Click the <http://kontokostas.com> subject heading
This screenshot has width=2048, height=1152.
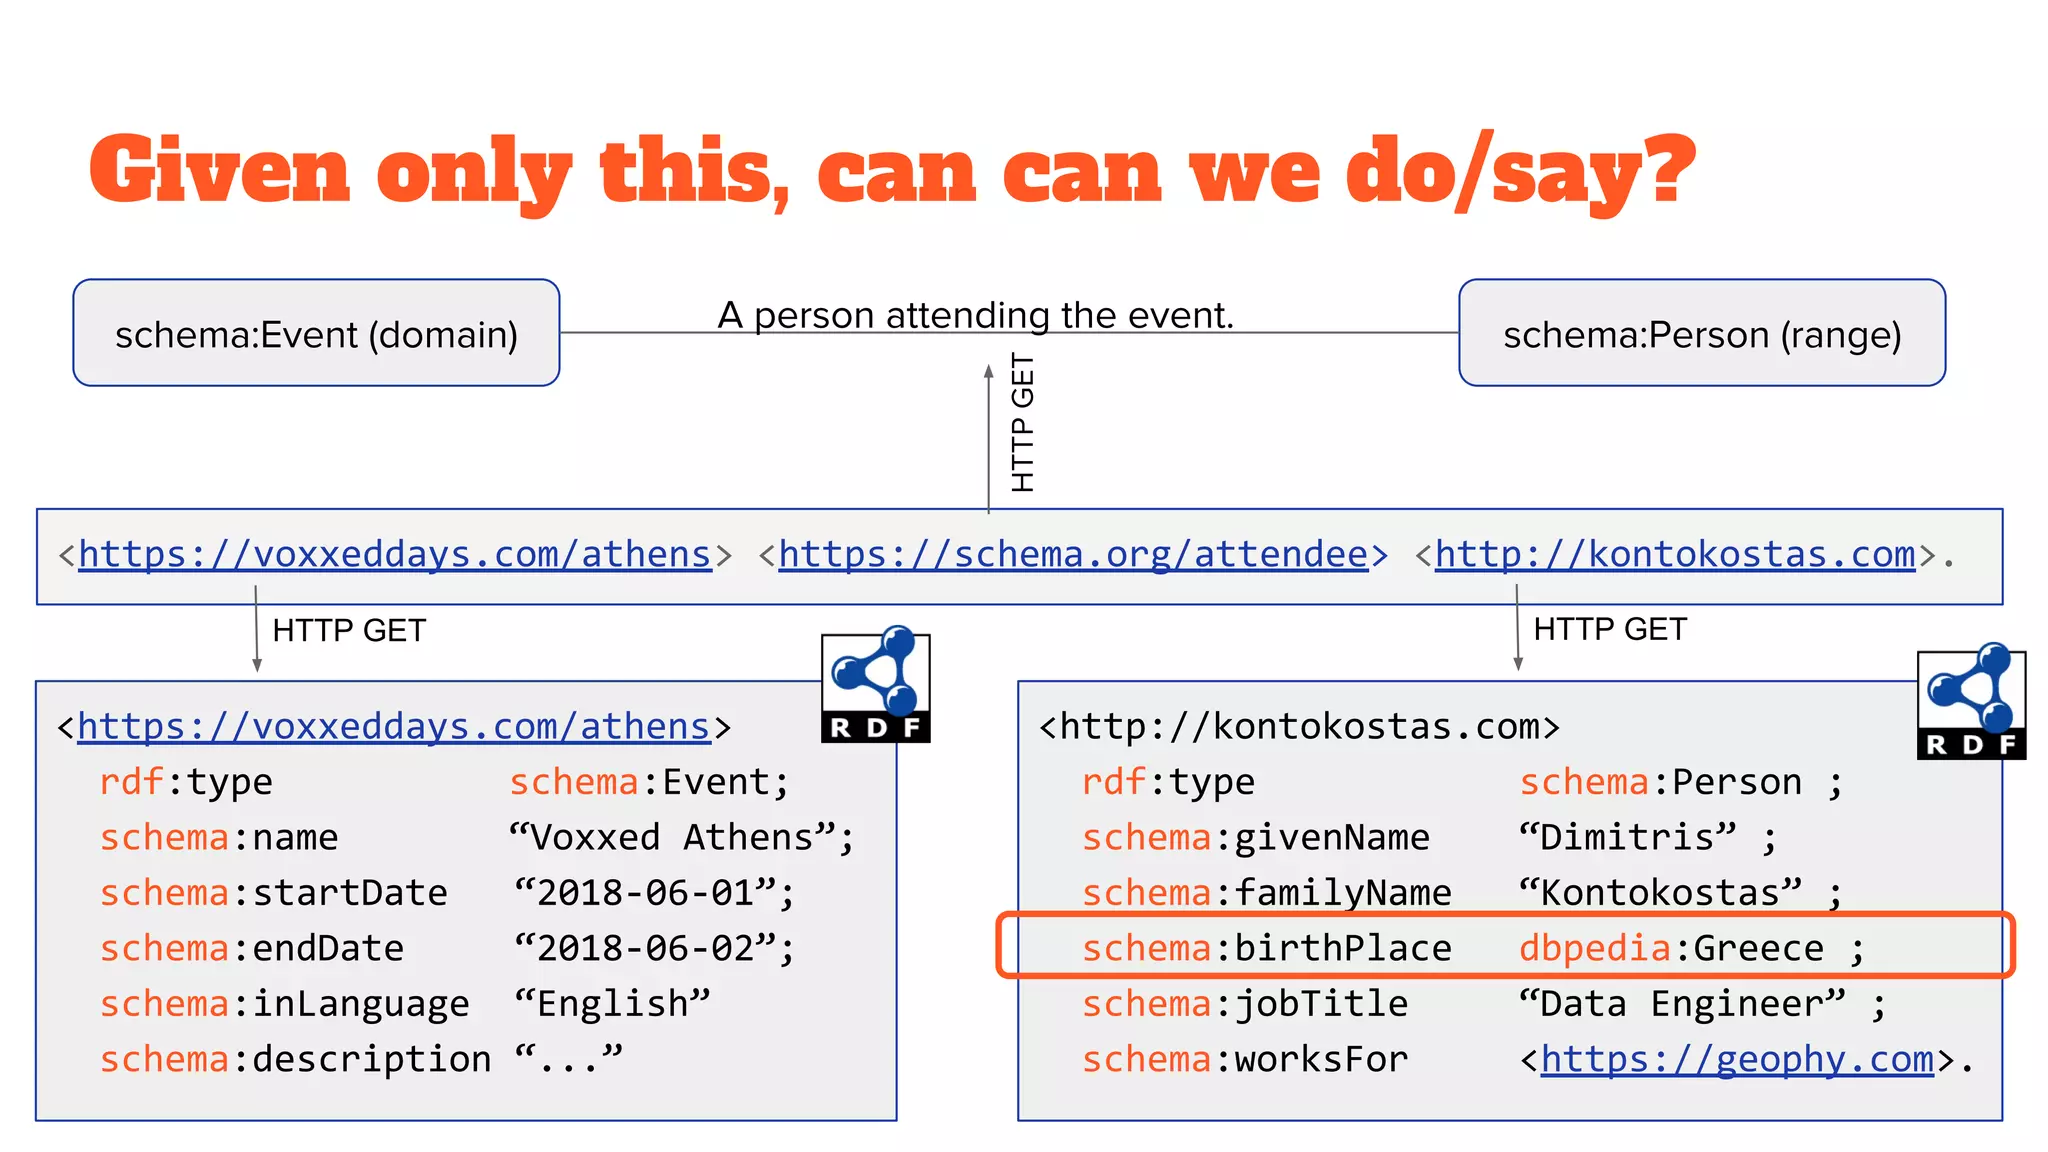pyautogui.click(x=1299, y=726)
